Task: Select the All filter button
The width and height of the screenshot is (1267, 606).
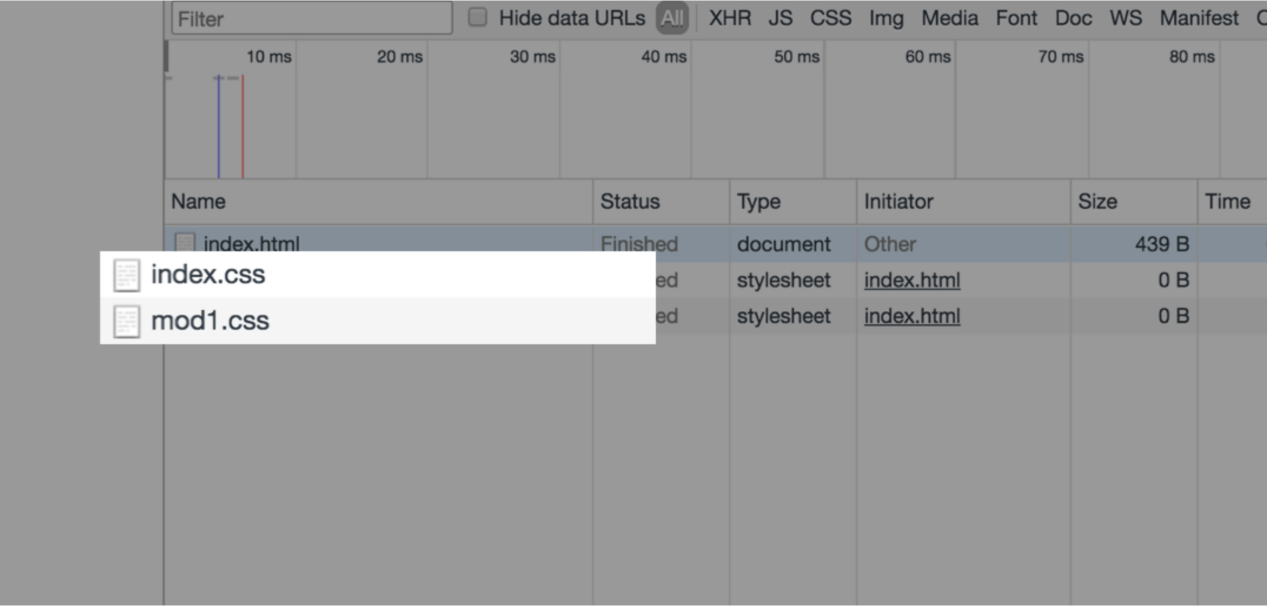Action: [x=672, y=18]
